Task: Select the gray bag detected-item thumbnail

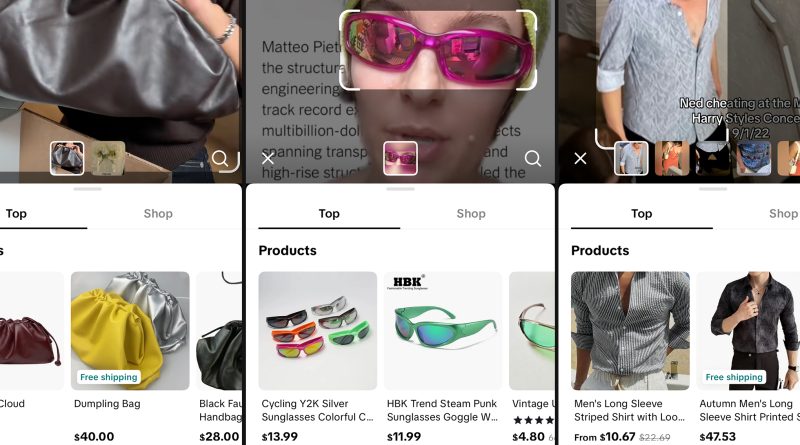Action: coord(67,158)
